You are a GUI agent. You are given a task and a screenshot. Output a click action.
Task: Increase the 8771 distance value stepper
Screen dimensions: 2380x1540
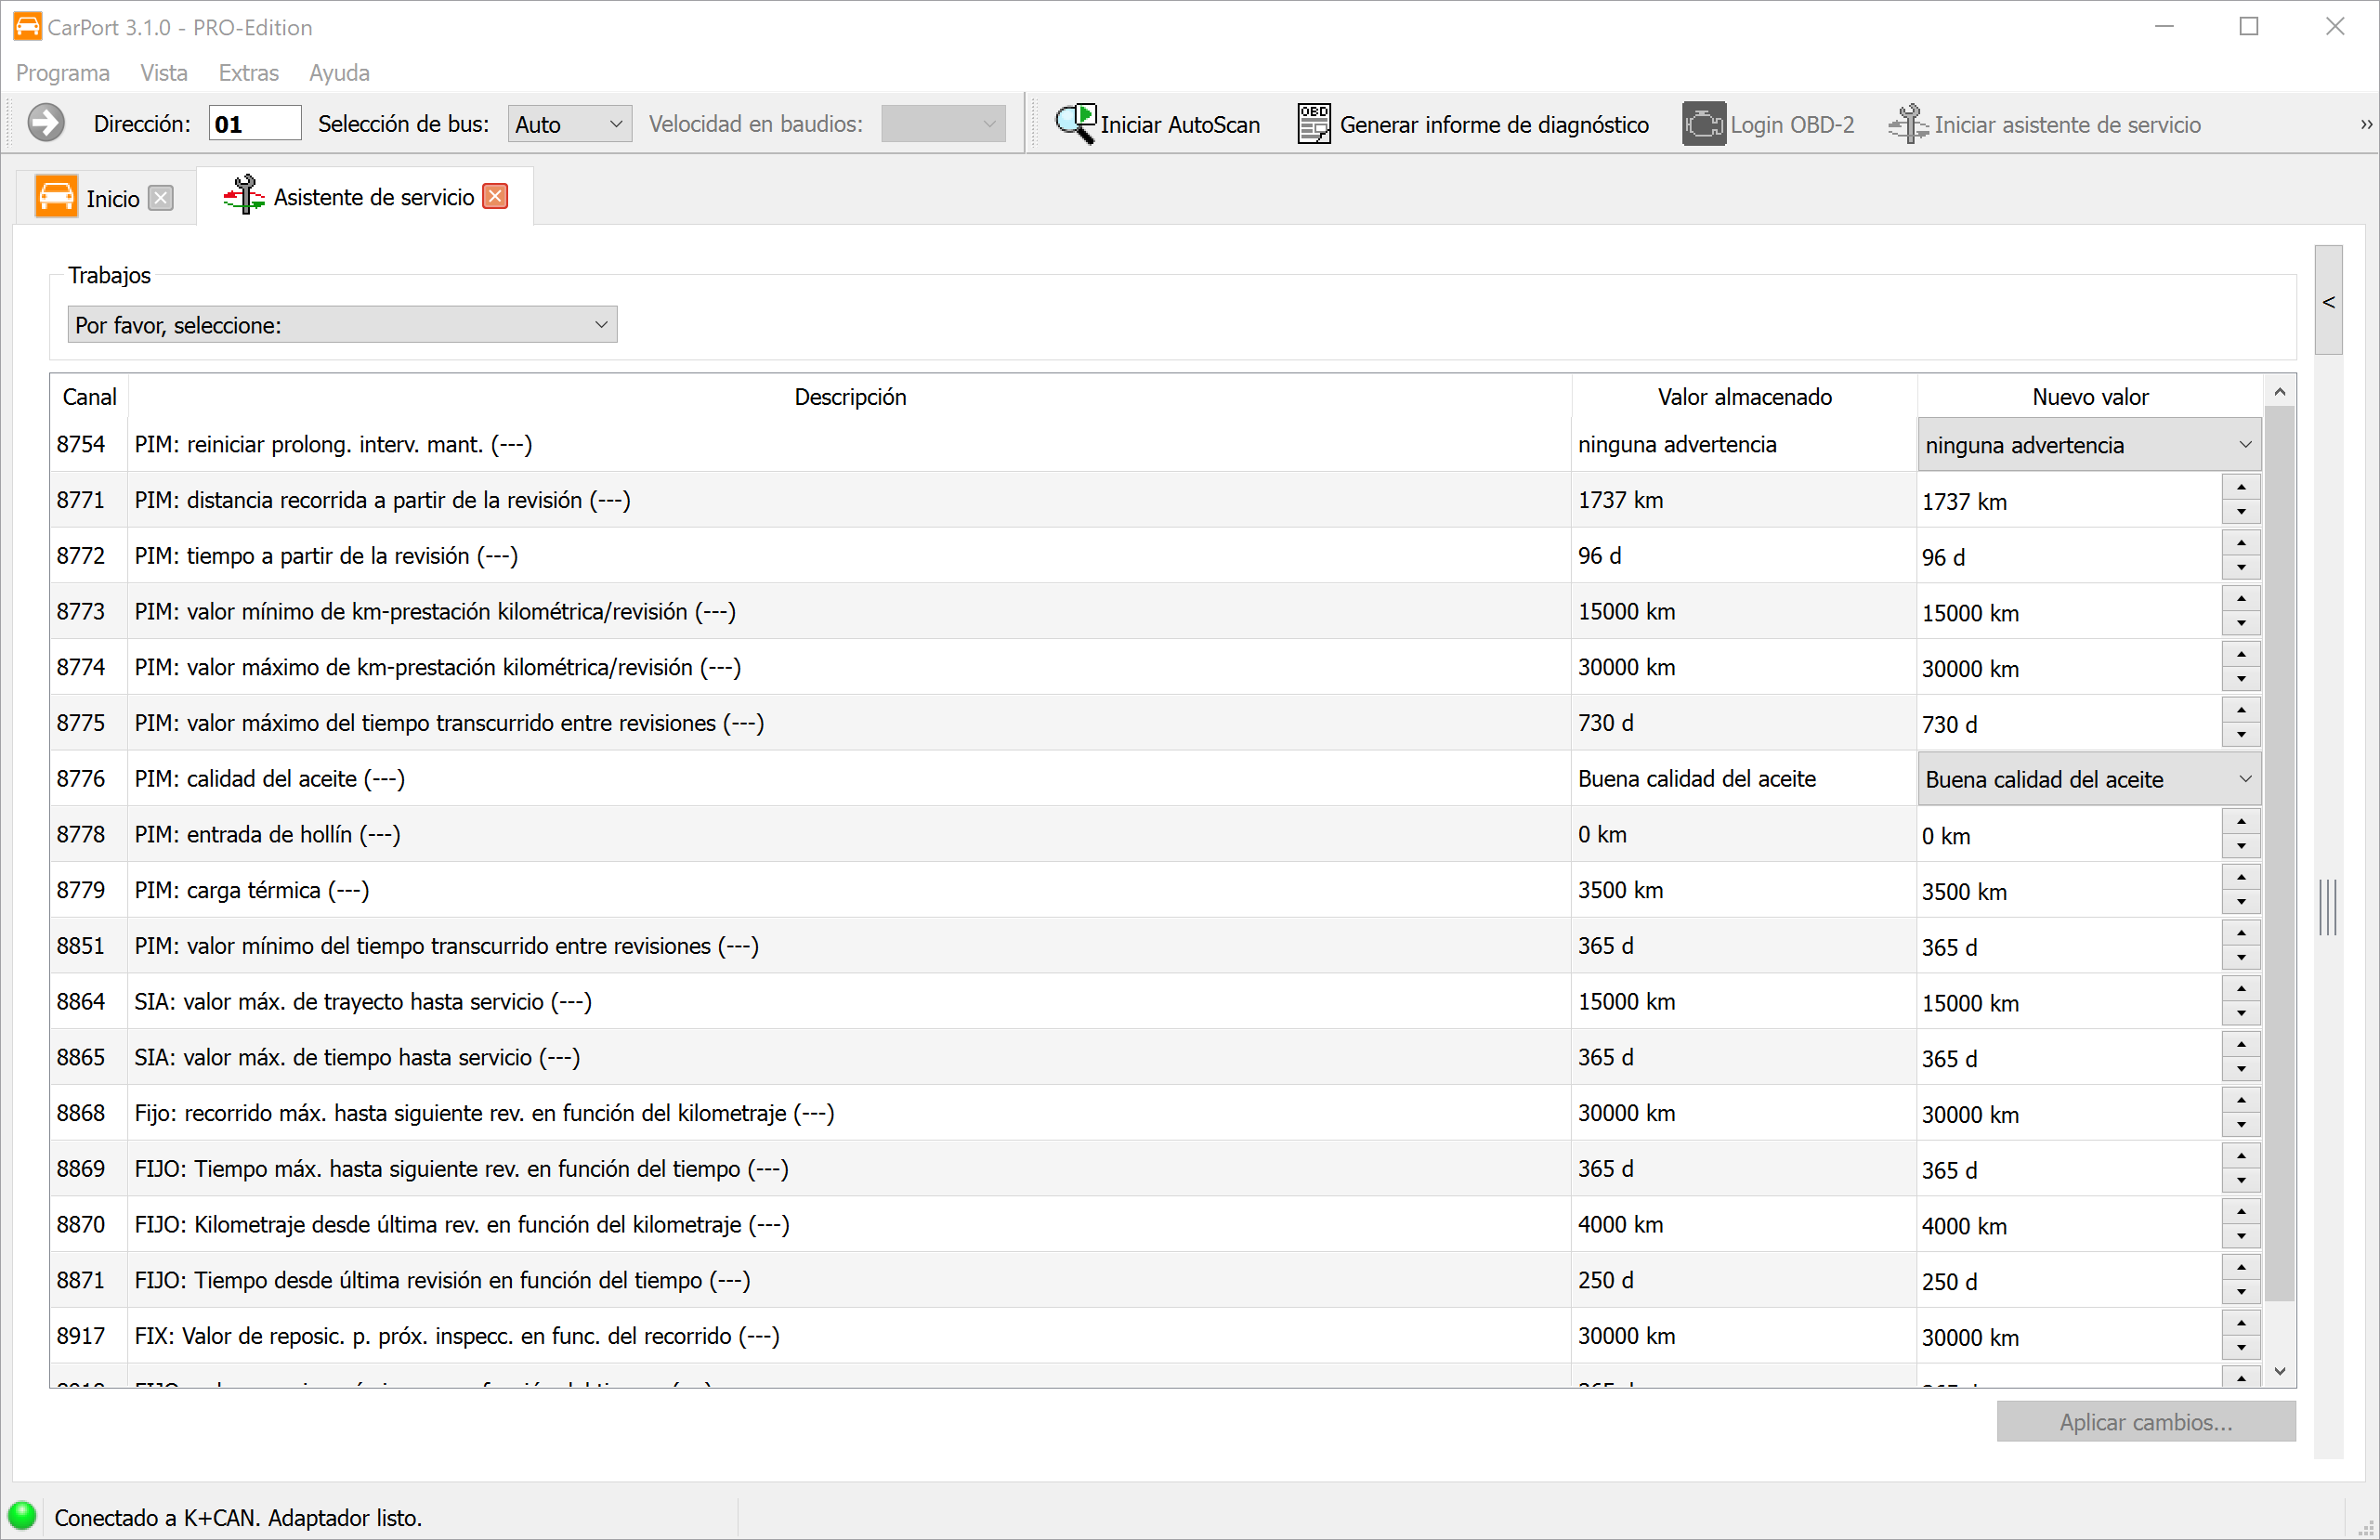(2241, 488)
